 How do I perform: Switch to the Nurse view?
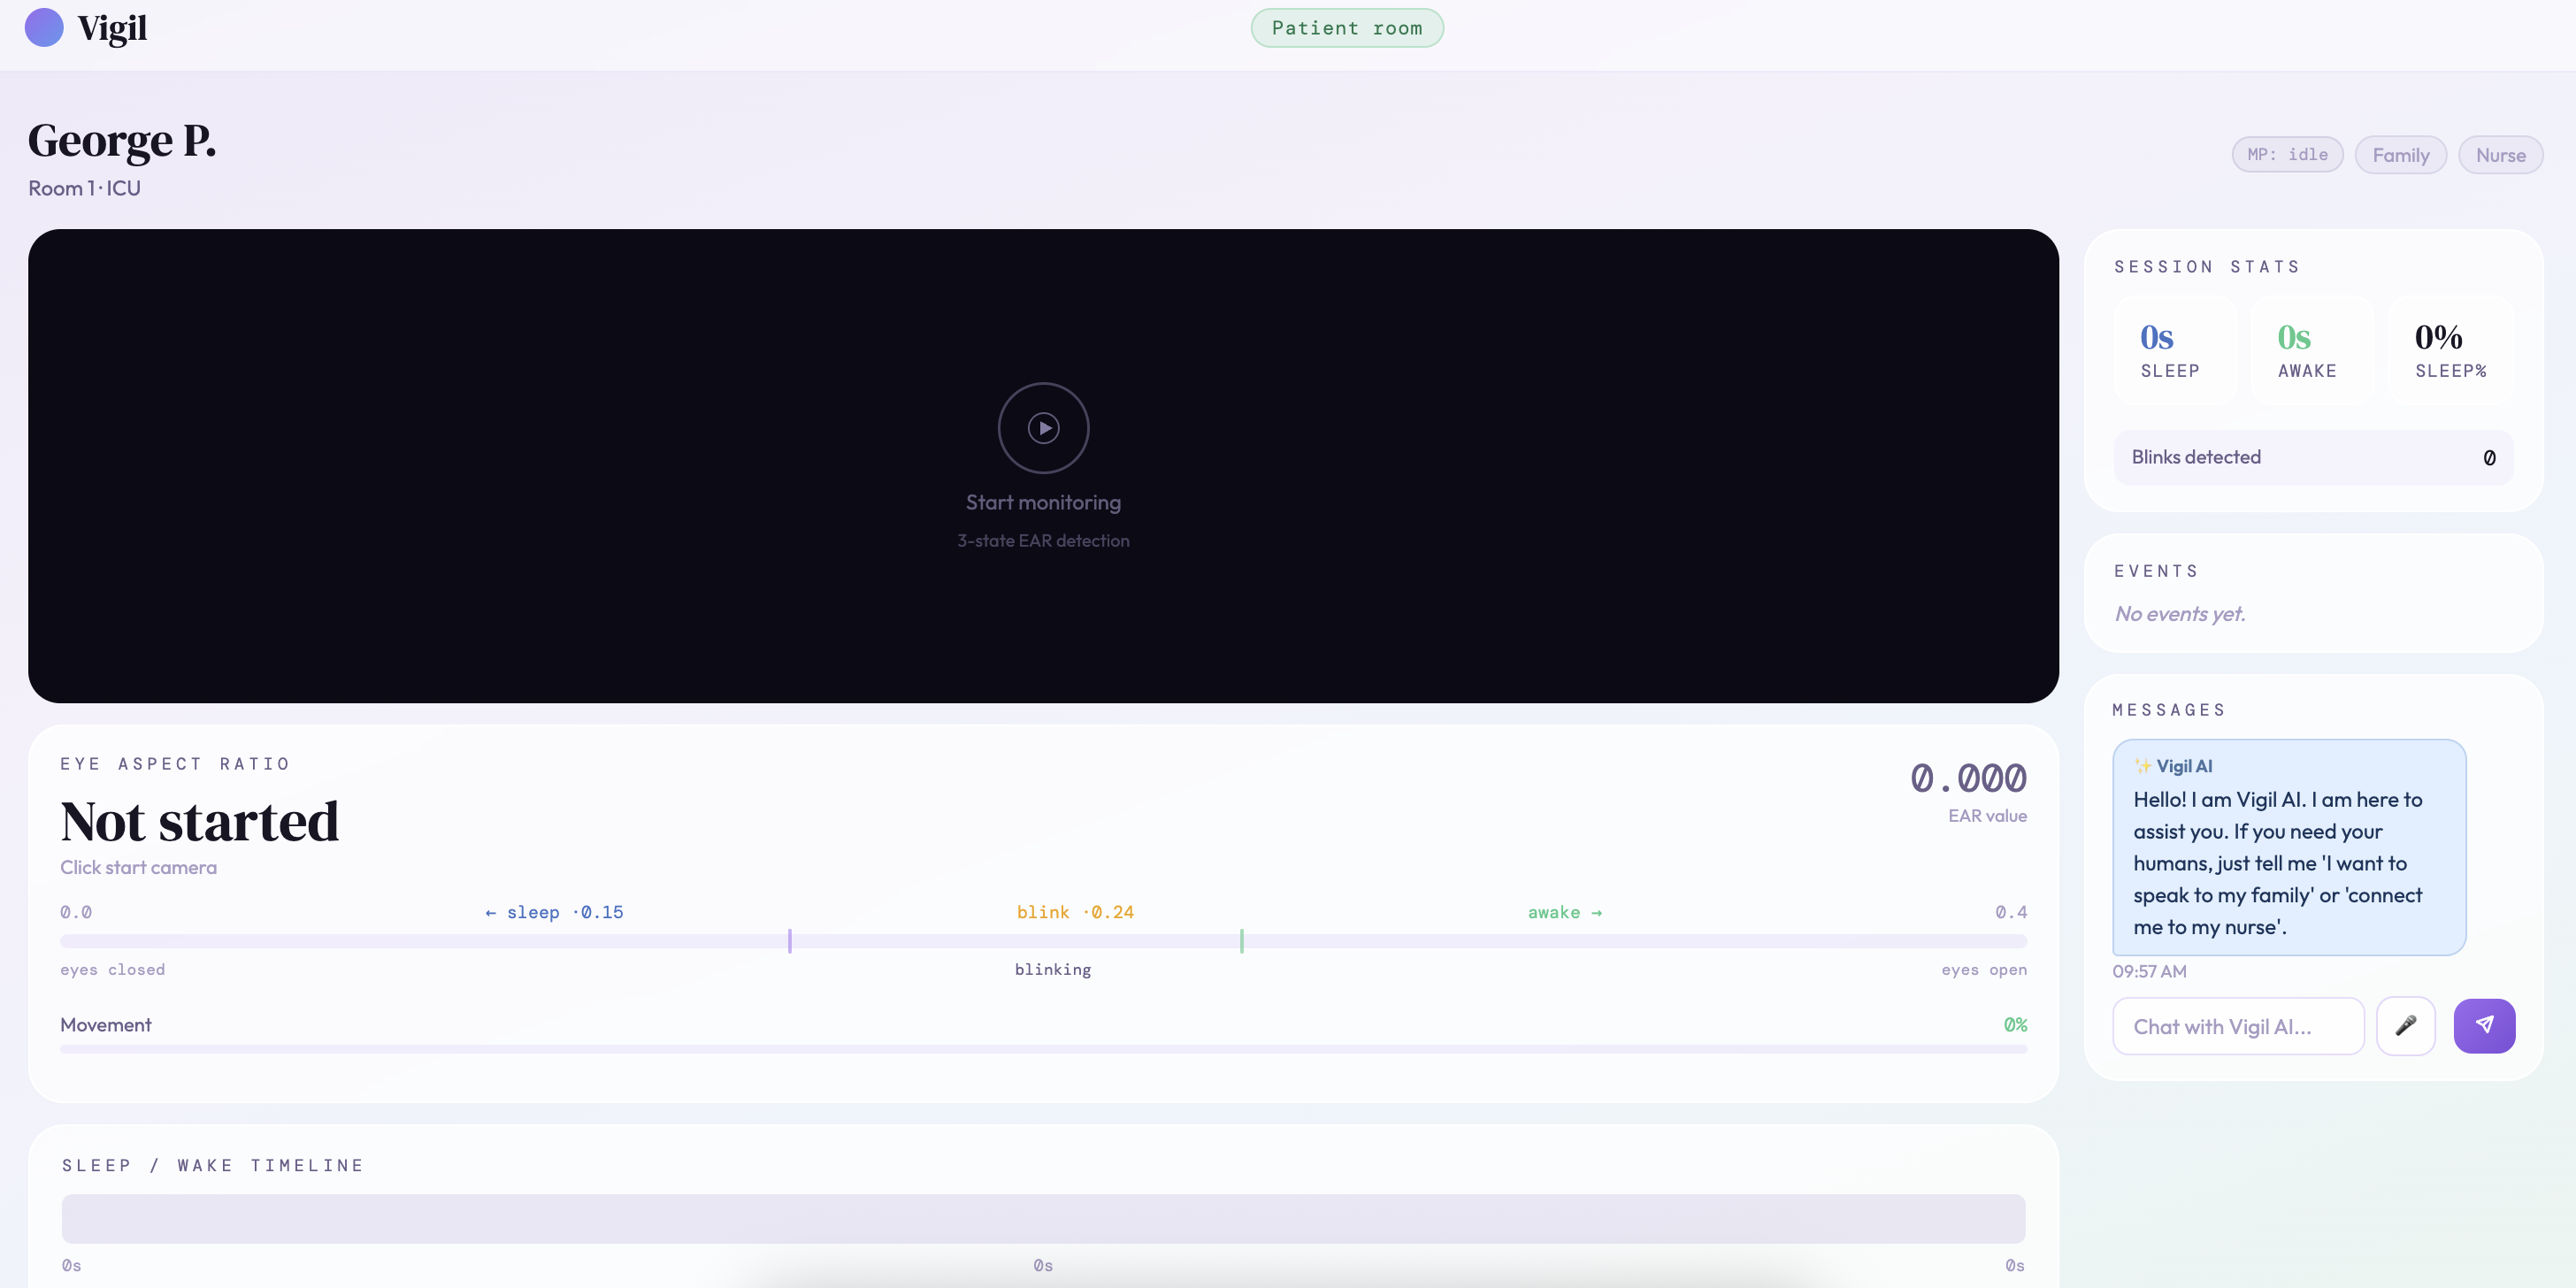2500,155
